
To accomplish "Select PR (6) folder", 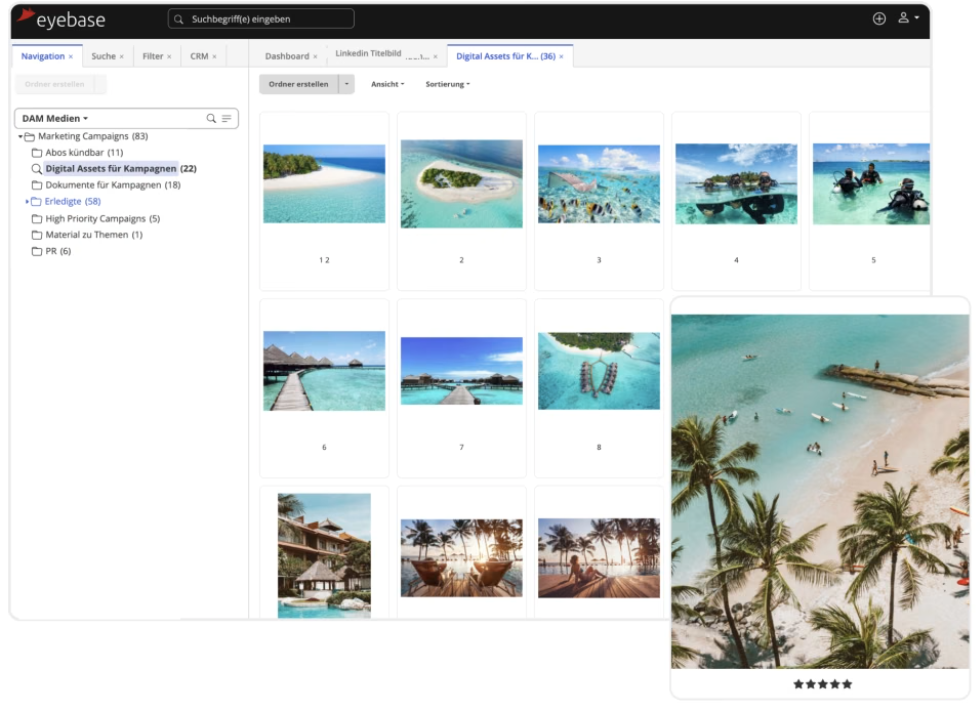I will click(x=58, y=251).
